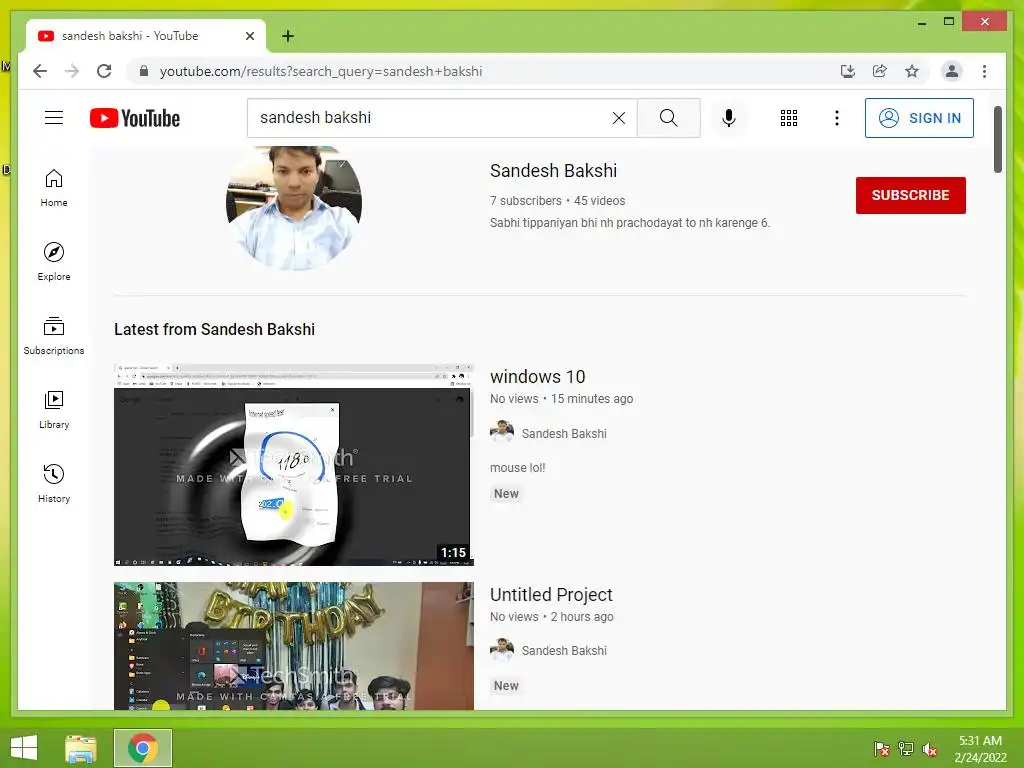
Task: Go to Home in the sidebar
Action: coord(54,188)
